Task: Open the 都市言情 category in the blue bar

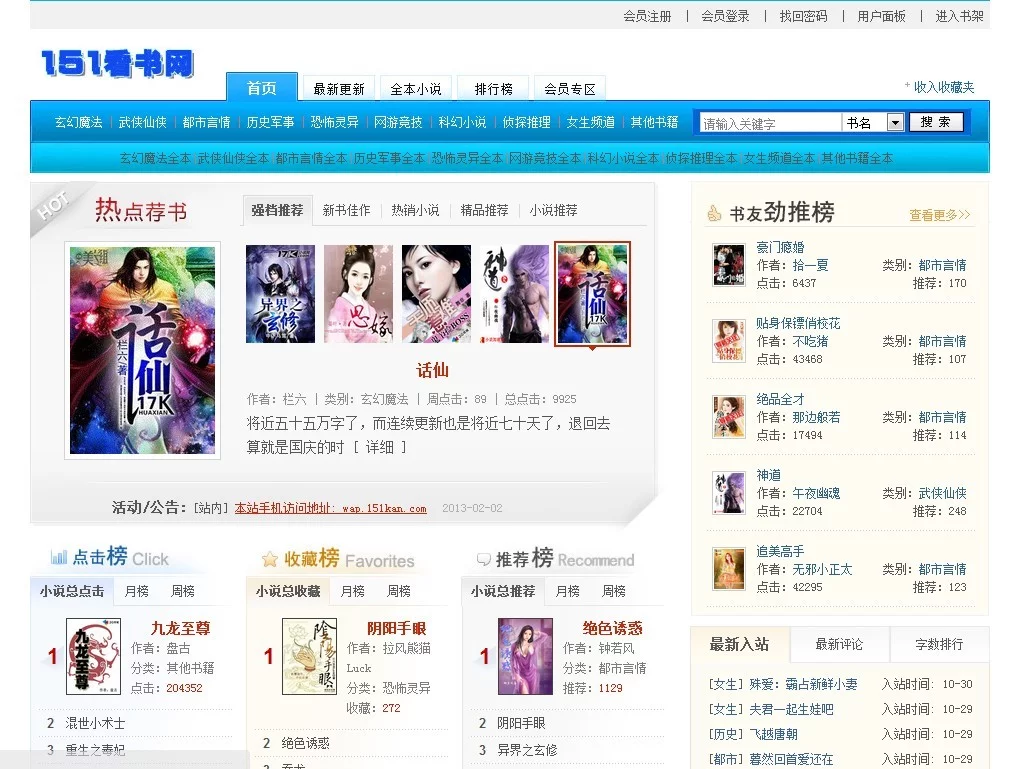Action: click(206, 122)
